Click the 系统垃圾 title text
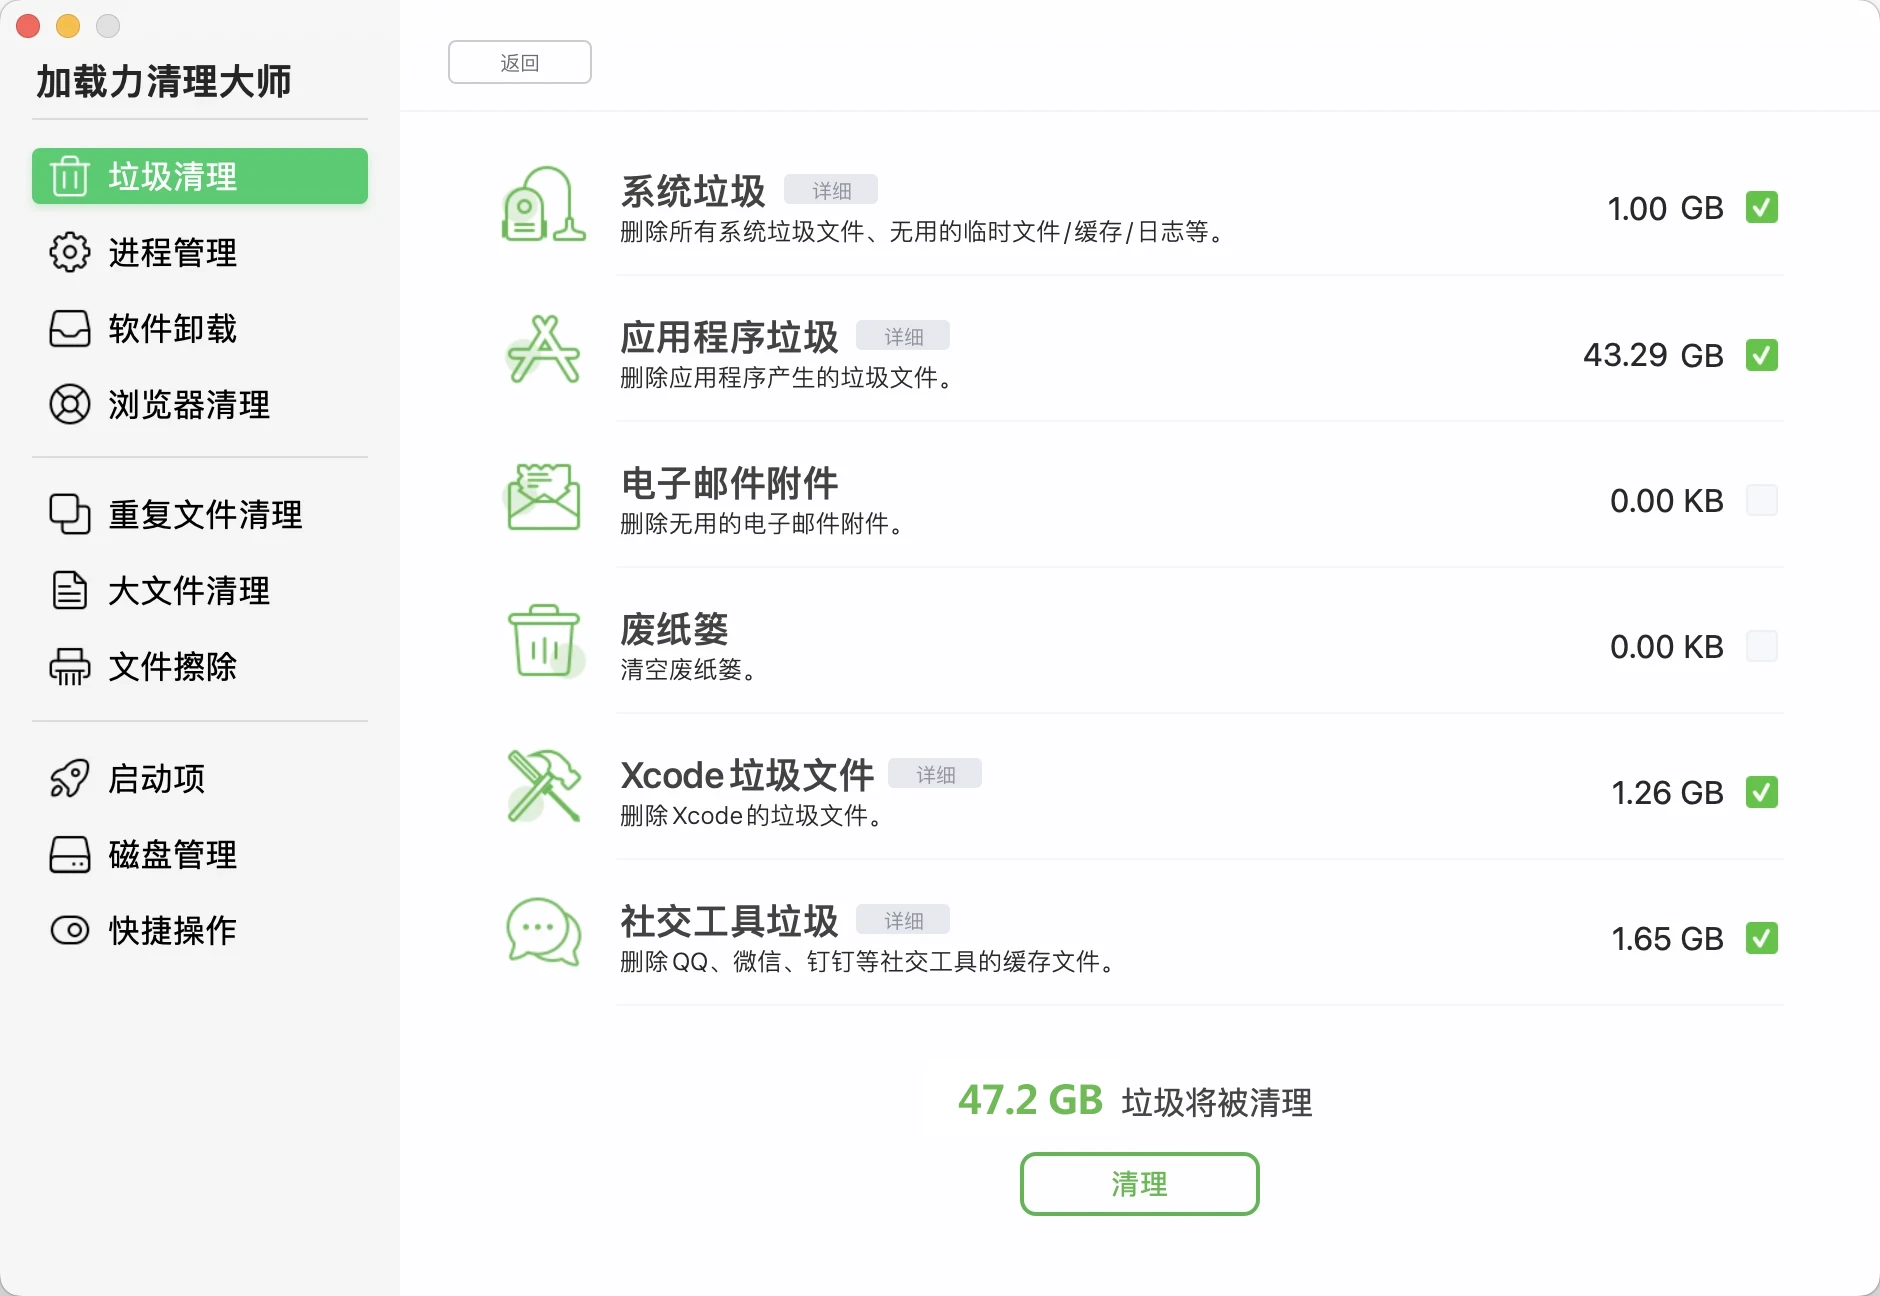Image resolution: width=1880 pixels, height=1296 pixels. coord(693,191)
